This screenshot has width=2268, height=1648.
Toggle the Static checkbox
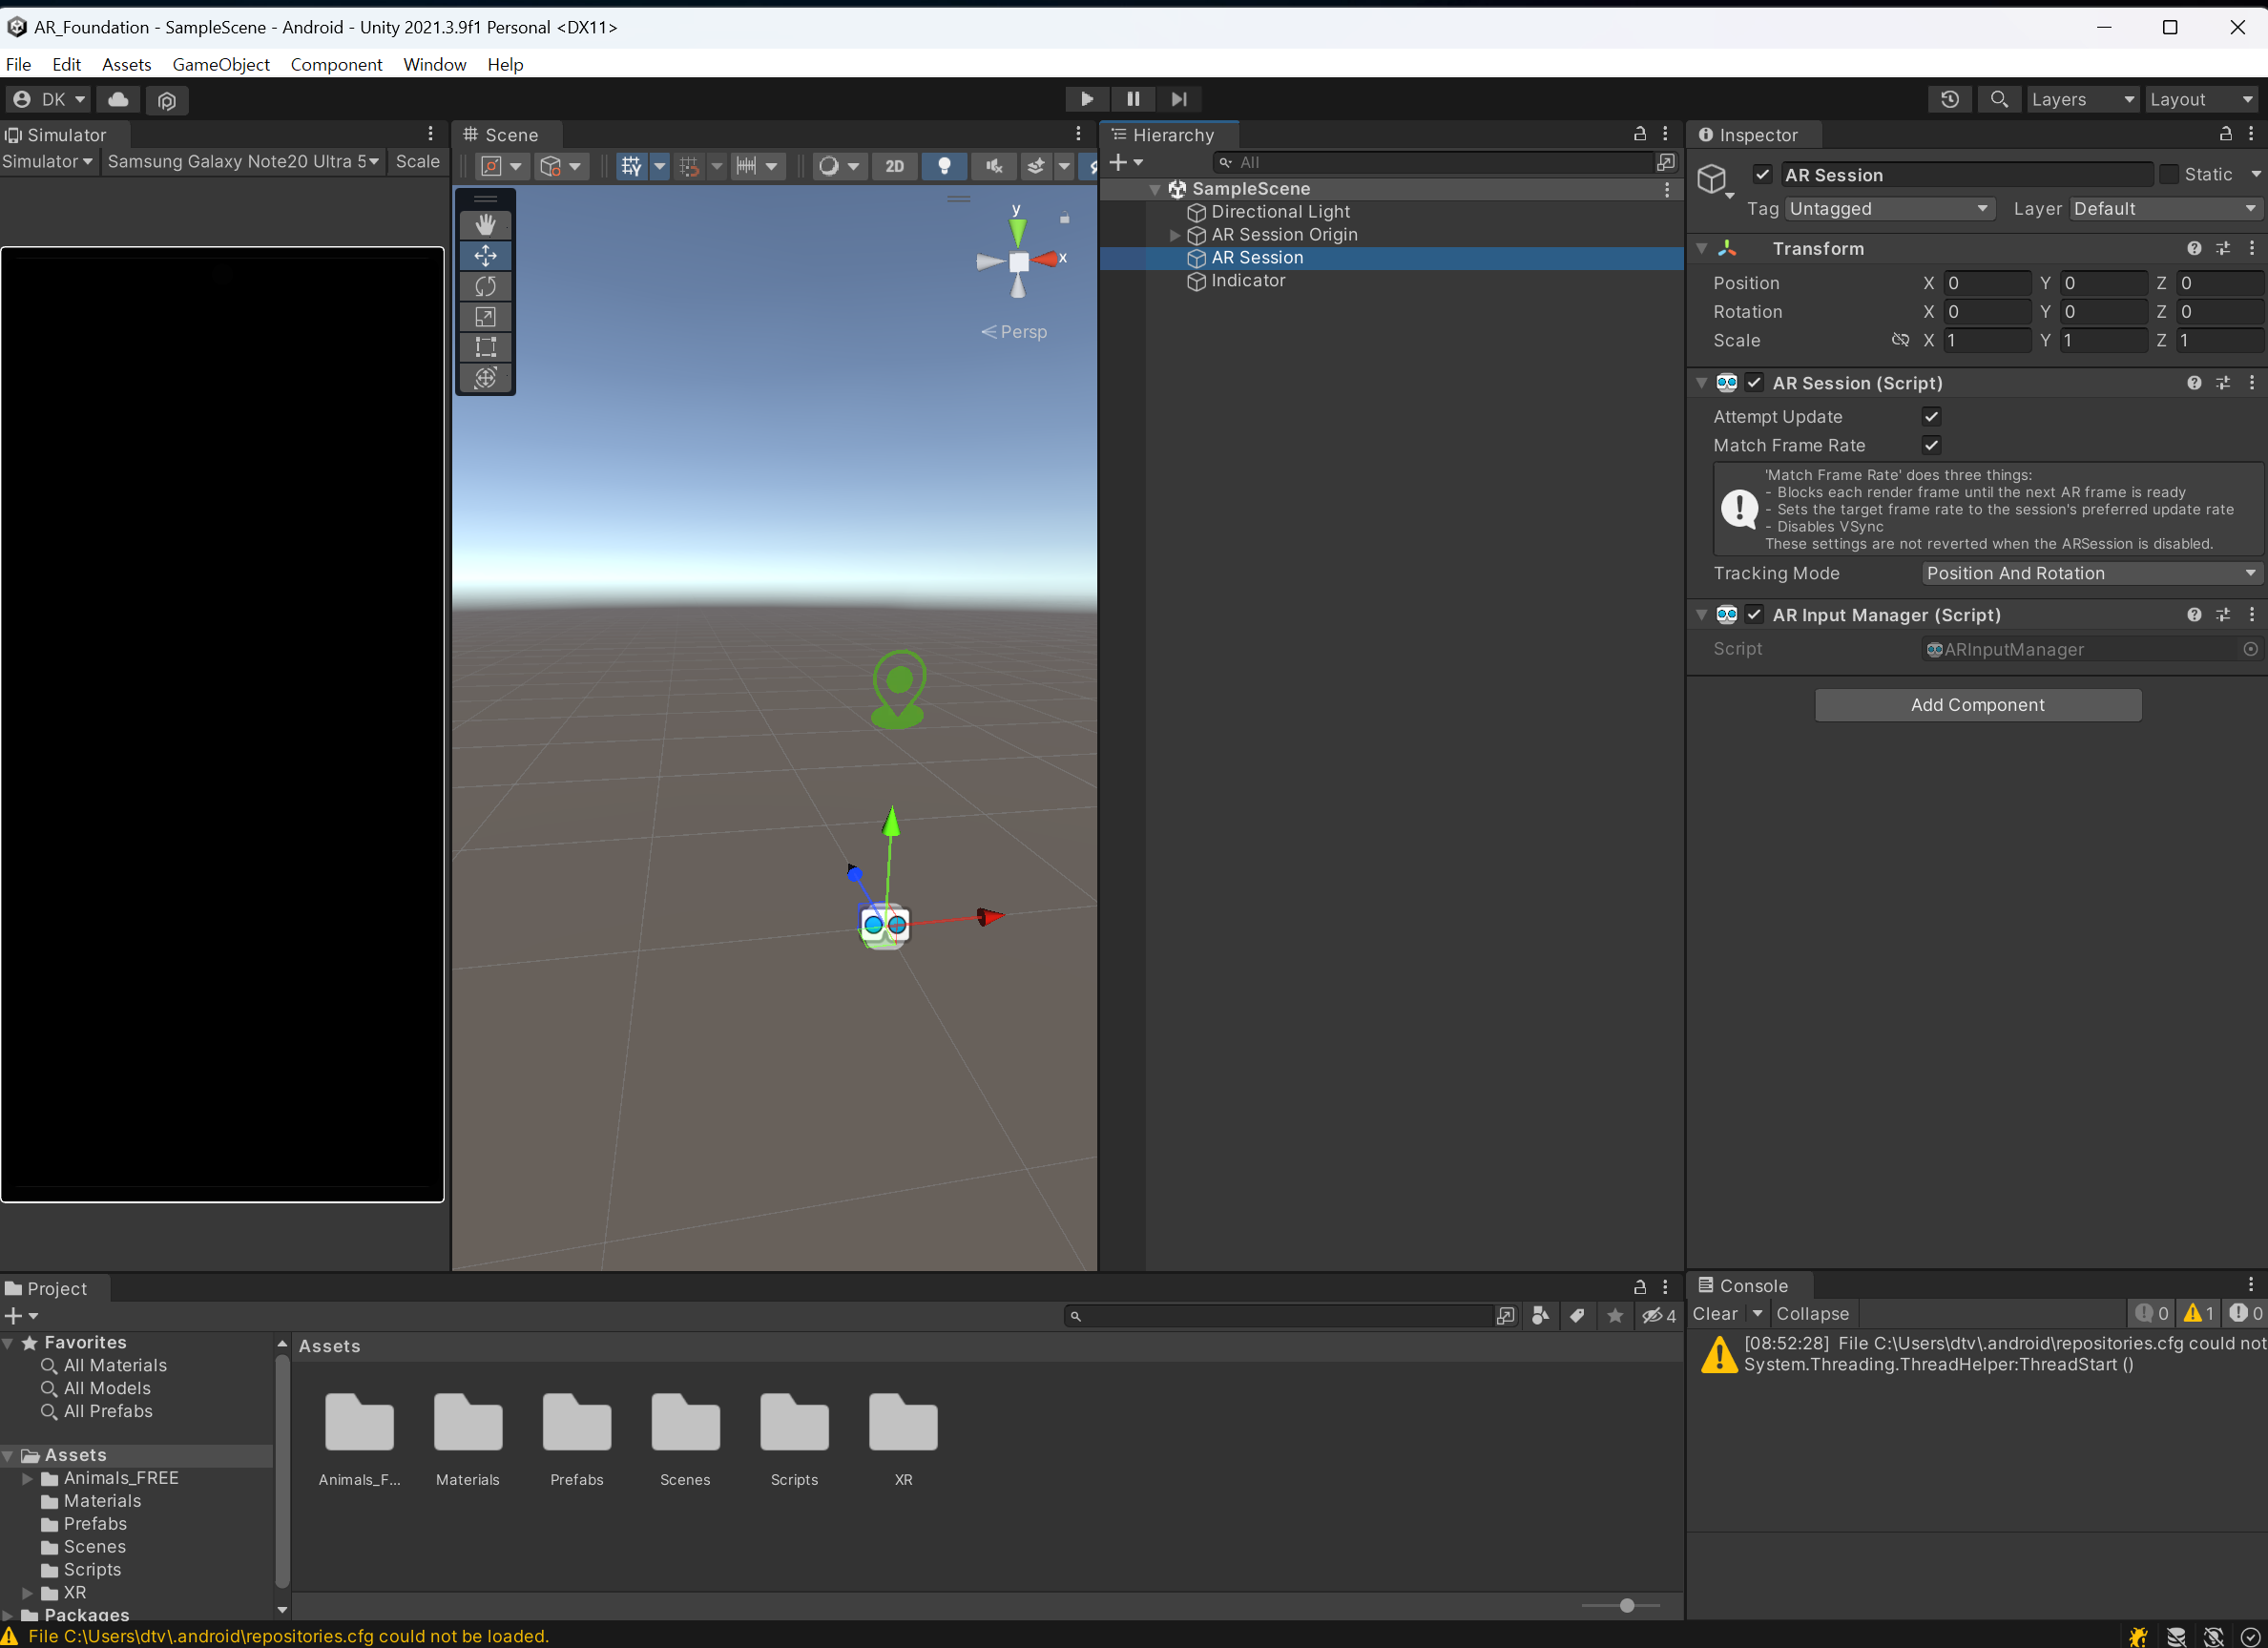tap(2168, 175)
